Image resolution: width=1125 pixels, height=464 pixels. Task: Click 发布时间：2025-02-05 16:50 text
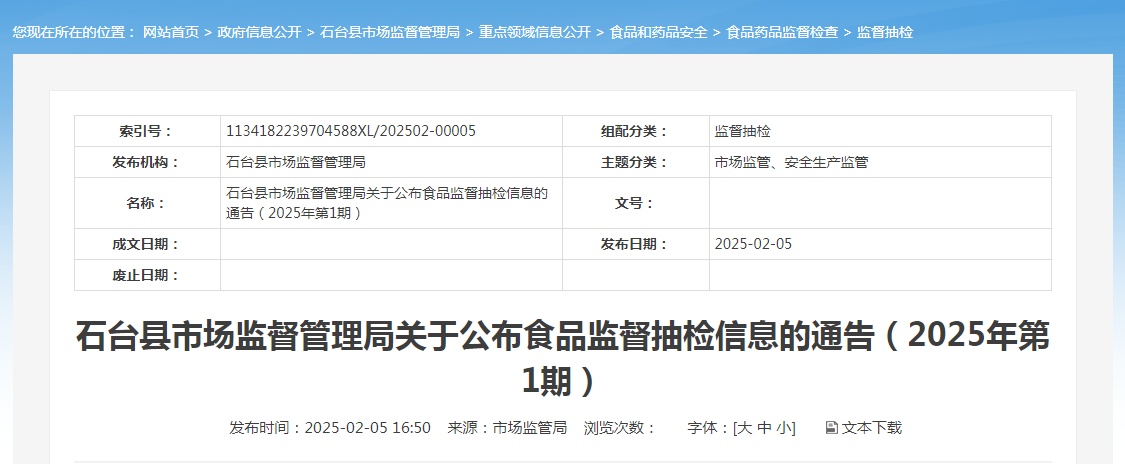coord(330,428)
